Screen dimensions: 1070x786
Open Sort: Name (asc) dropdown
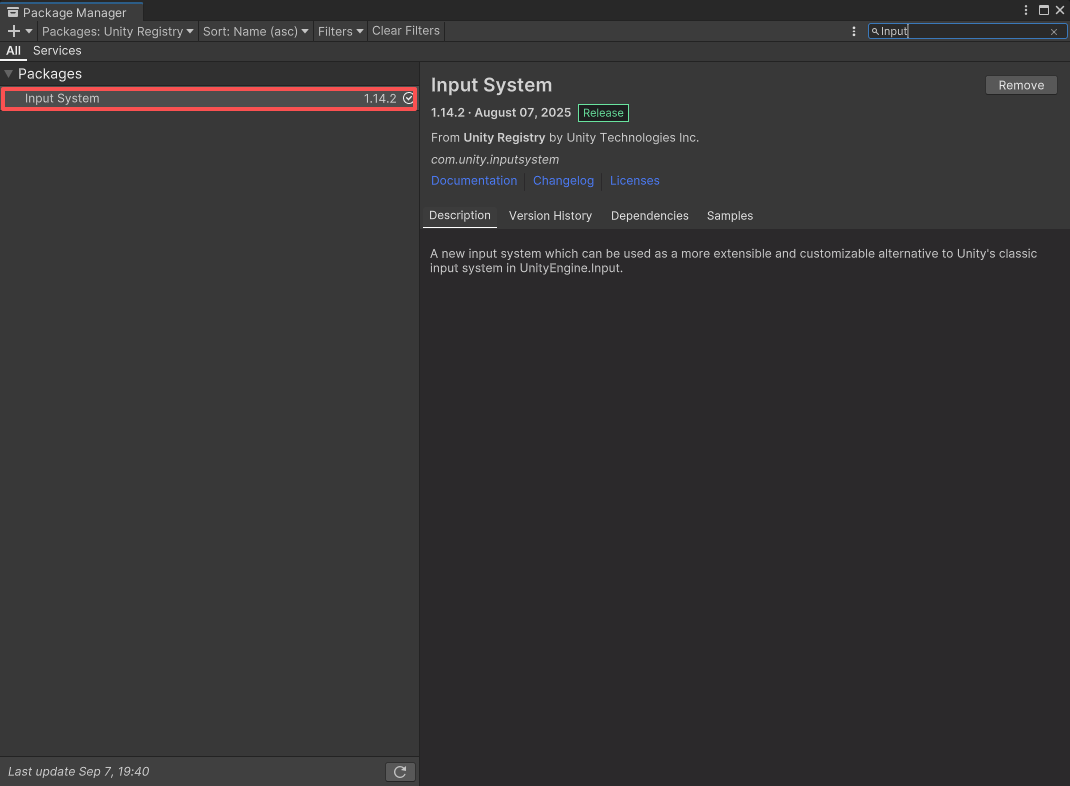click(255, 31)
